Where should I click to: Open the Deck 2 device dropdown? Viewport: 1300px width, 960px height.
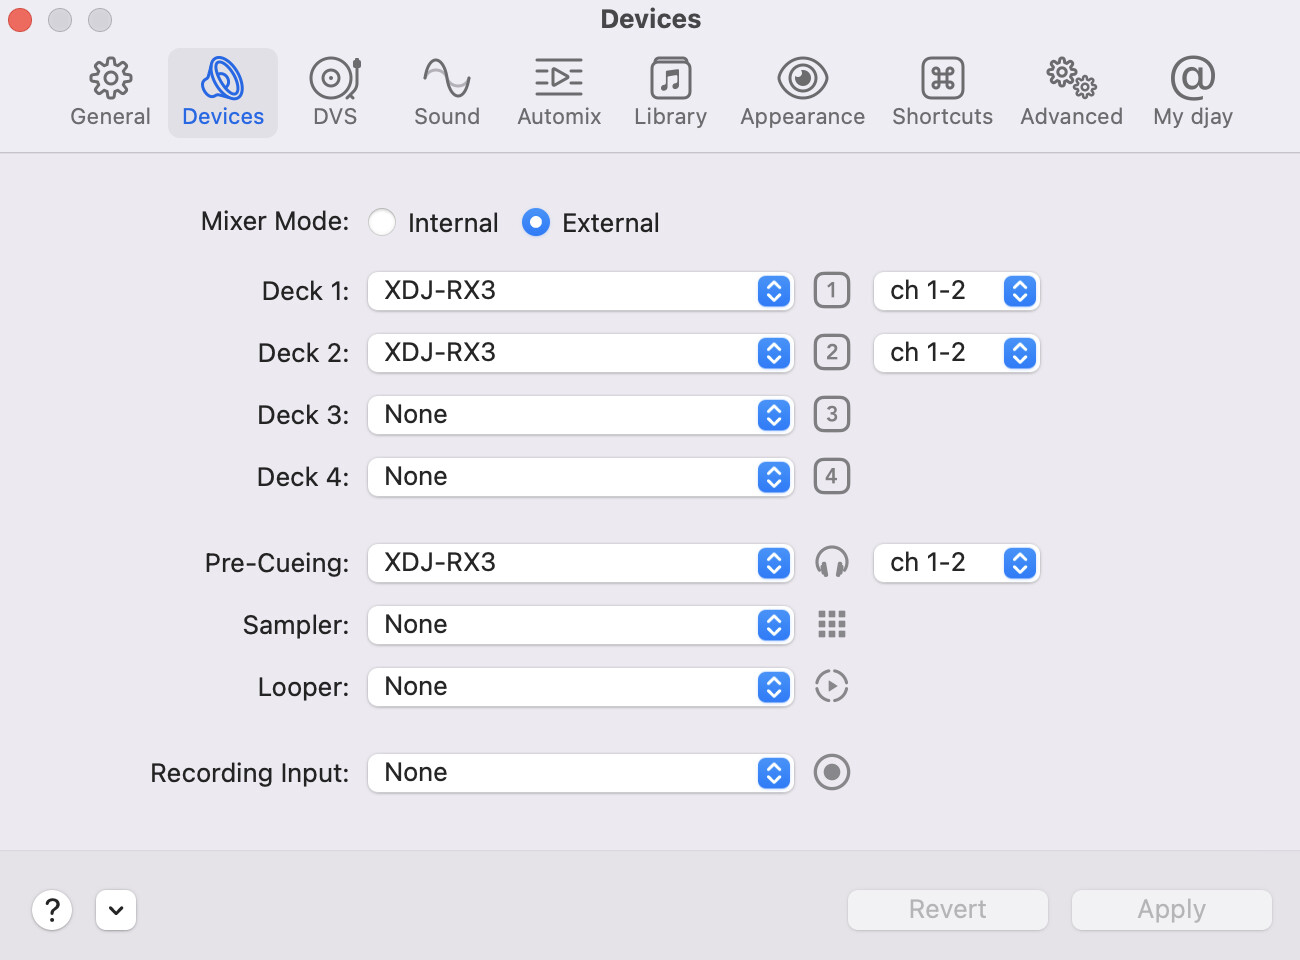pos(581,353)
